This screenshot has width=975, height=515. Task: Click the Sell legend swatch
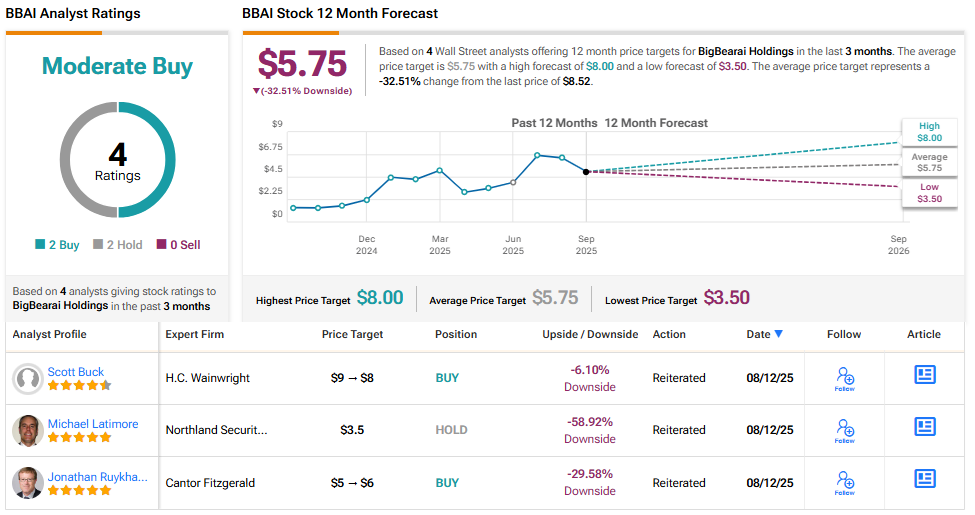coord(161,245)
